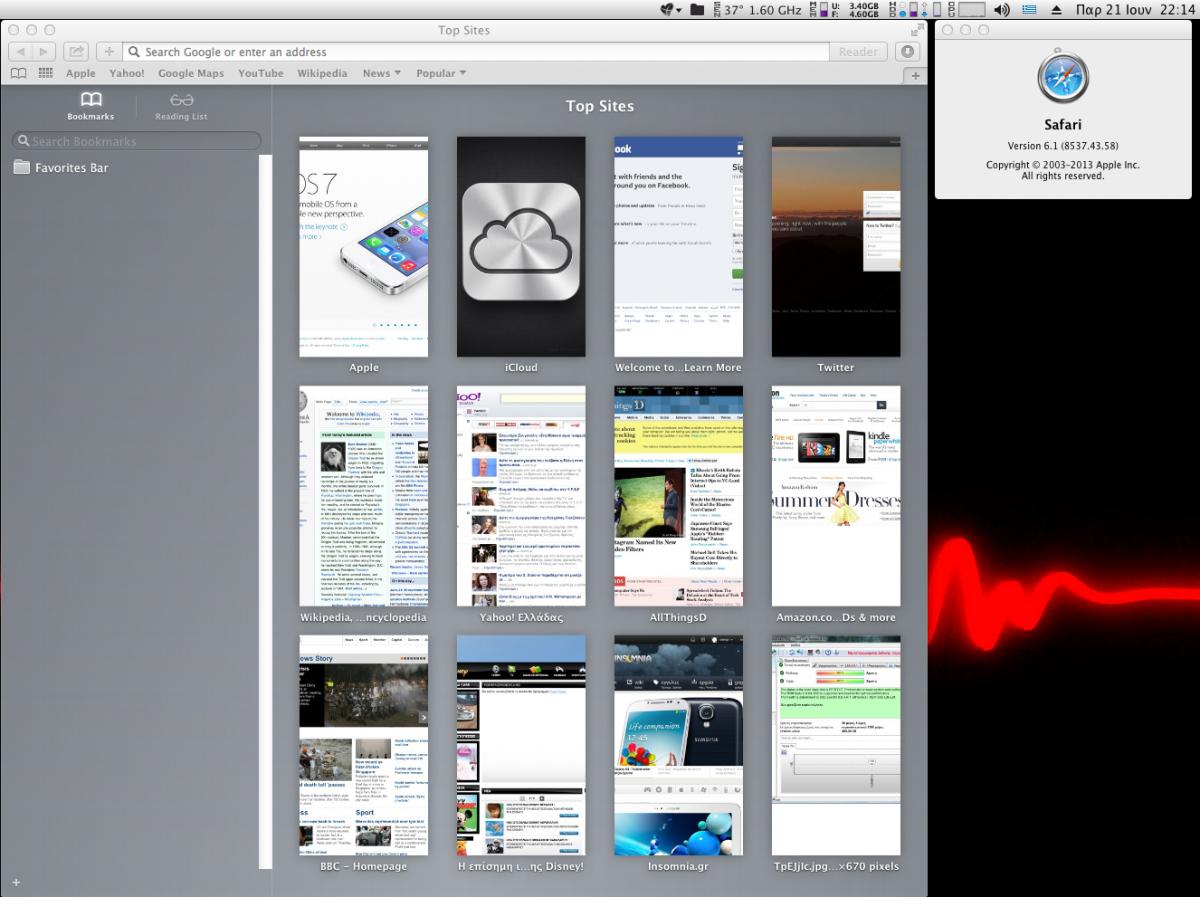Viewport: 1200px width, 897px height.
Task: Open the date and time clock menu
Action: coord(1134,9)
